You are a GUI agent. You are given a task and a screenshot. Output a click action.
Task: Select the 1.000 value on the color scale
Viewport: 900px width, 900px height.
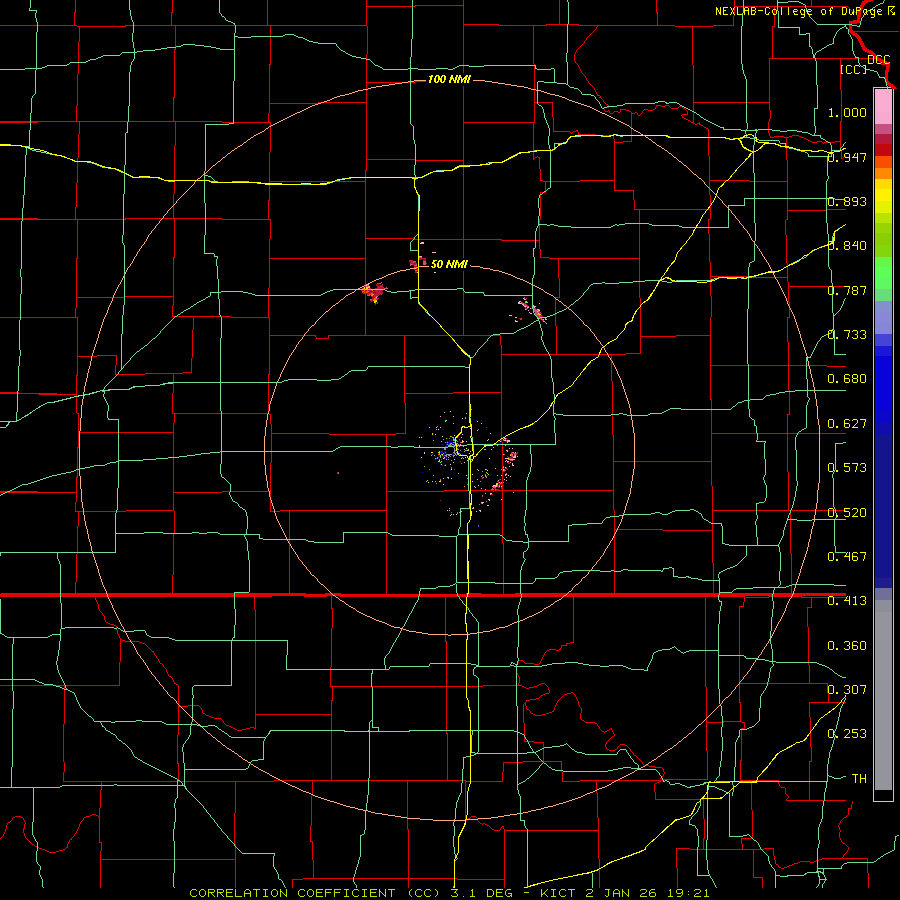tap(847, 112)
